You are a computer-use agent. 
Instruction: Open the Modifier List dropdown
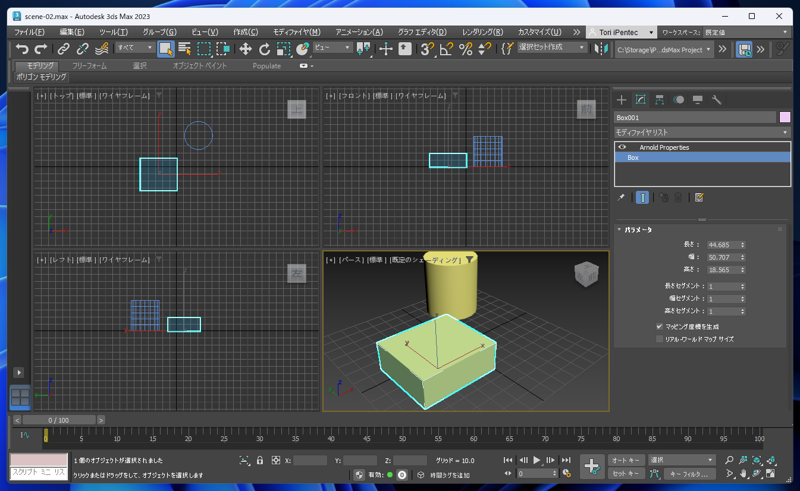(x=702, y=132)
